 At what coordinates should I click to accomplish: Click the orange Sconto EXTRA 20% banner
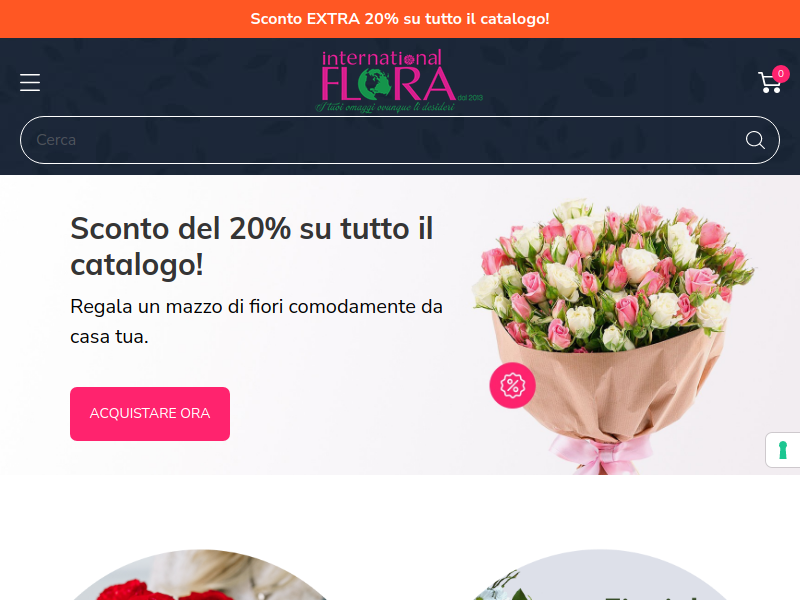pos(400,19)
